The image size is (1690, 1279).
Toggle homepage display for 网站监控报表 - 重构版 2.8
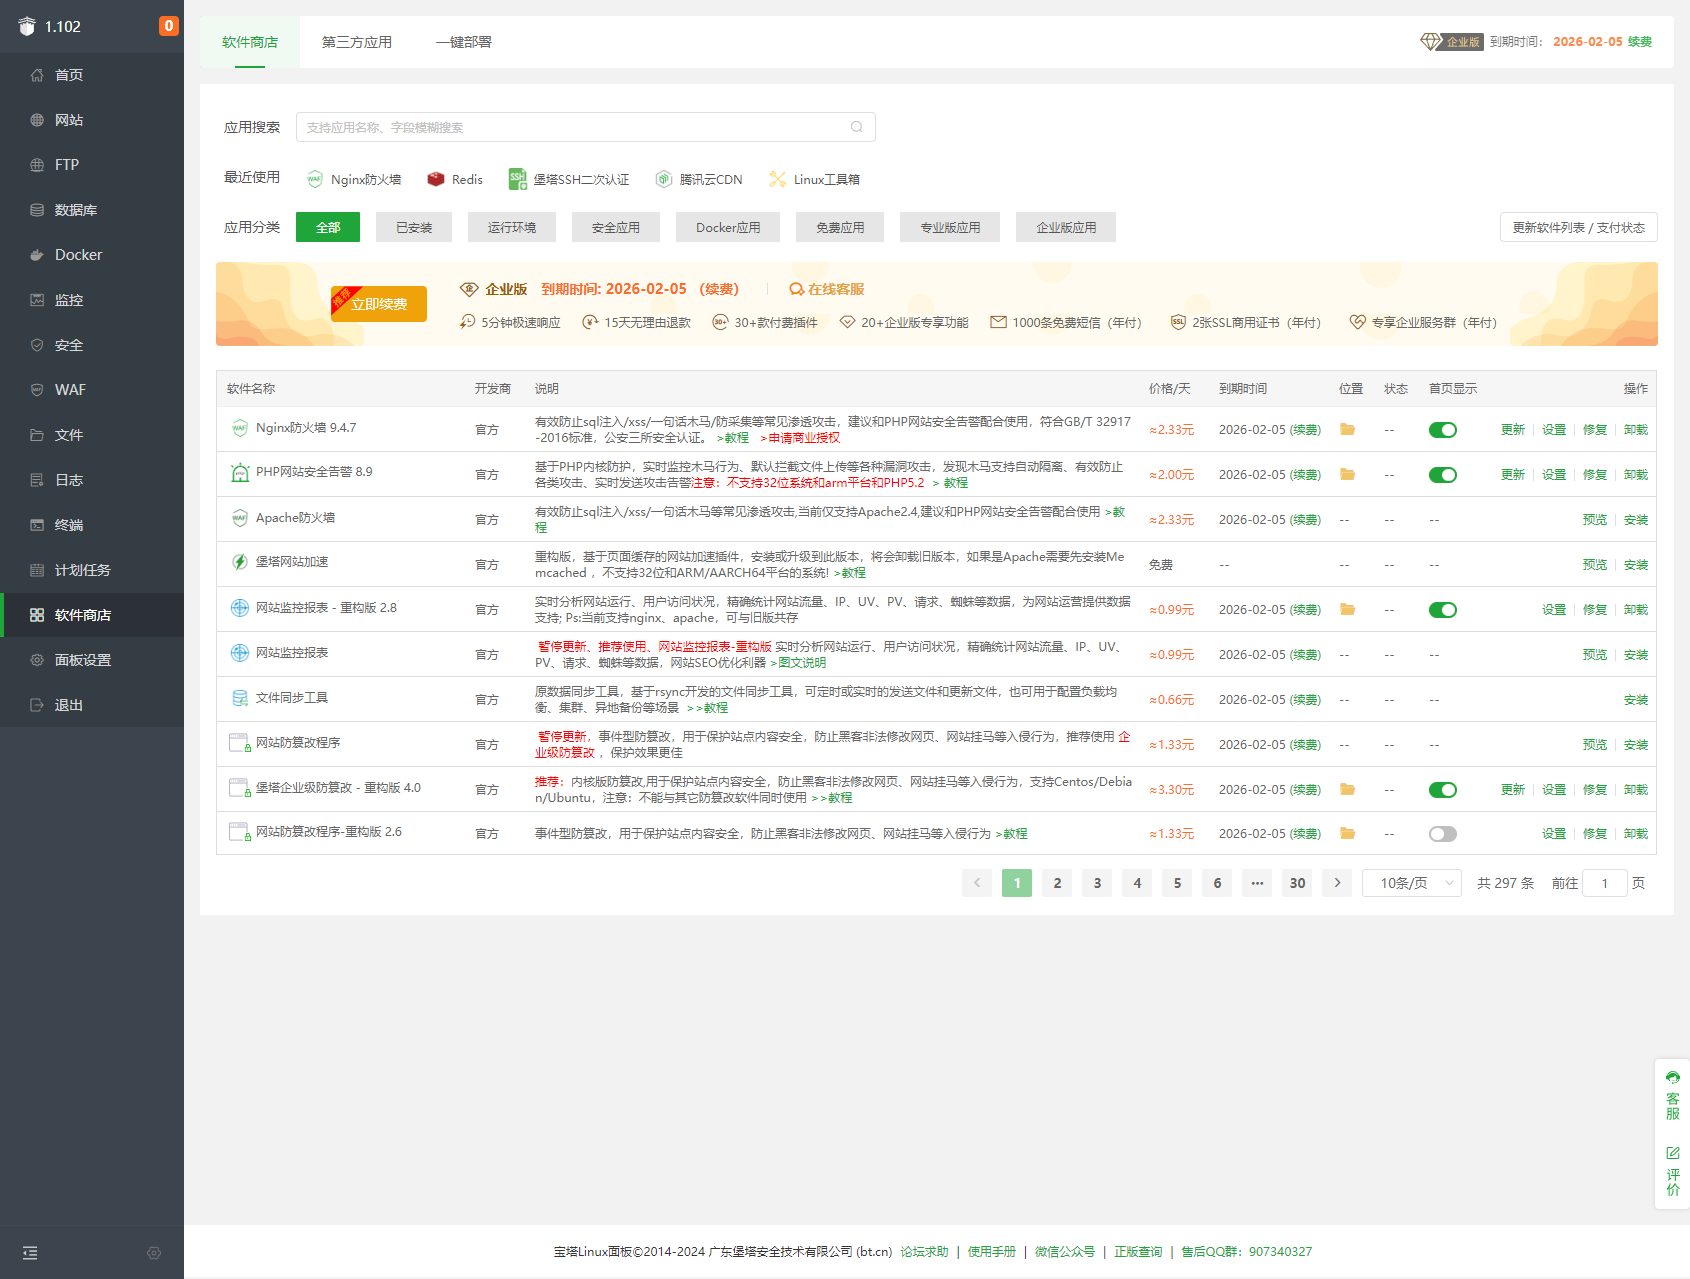click(x=1443, y=610)
